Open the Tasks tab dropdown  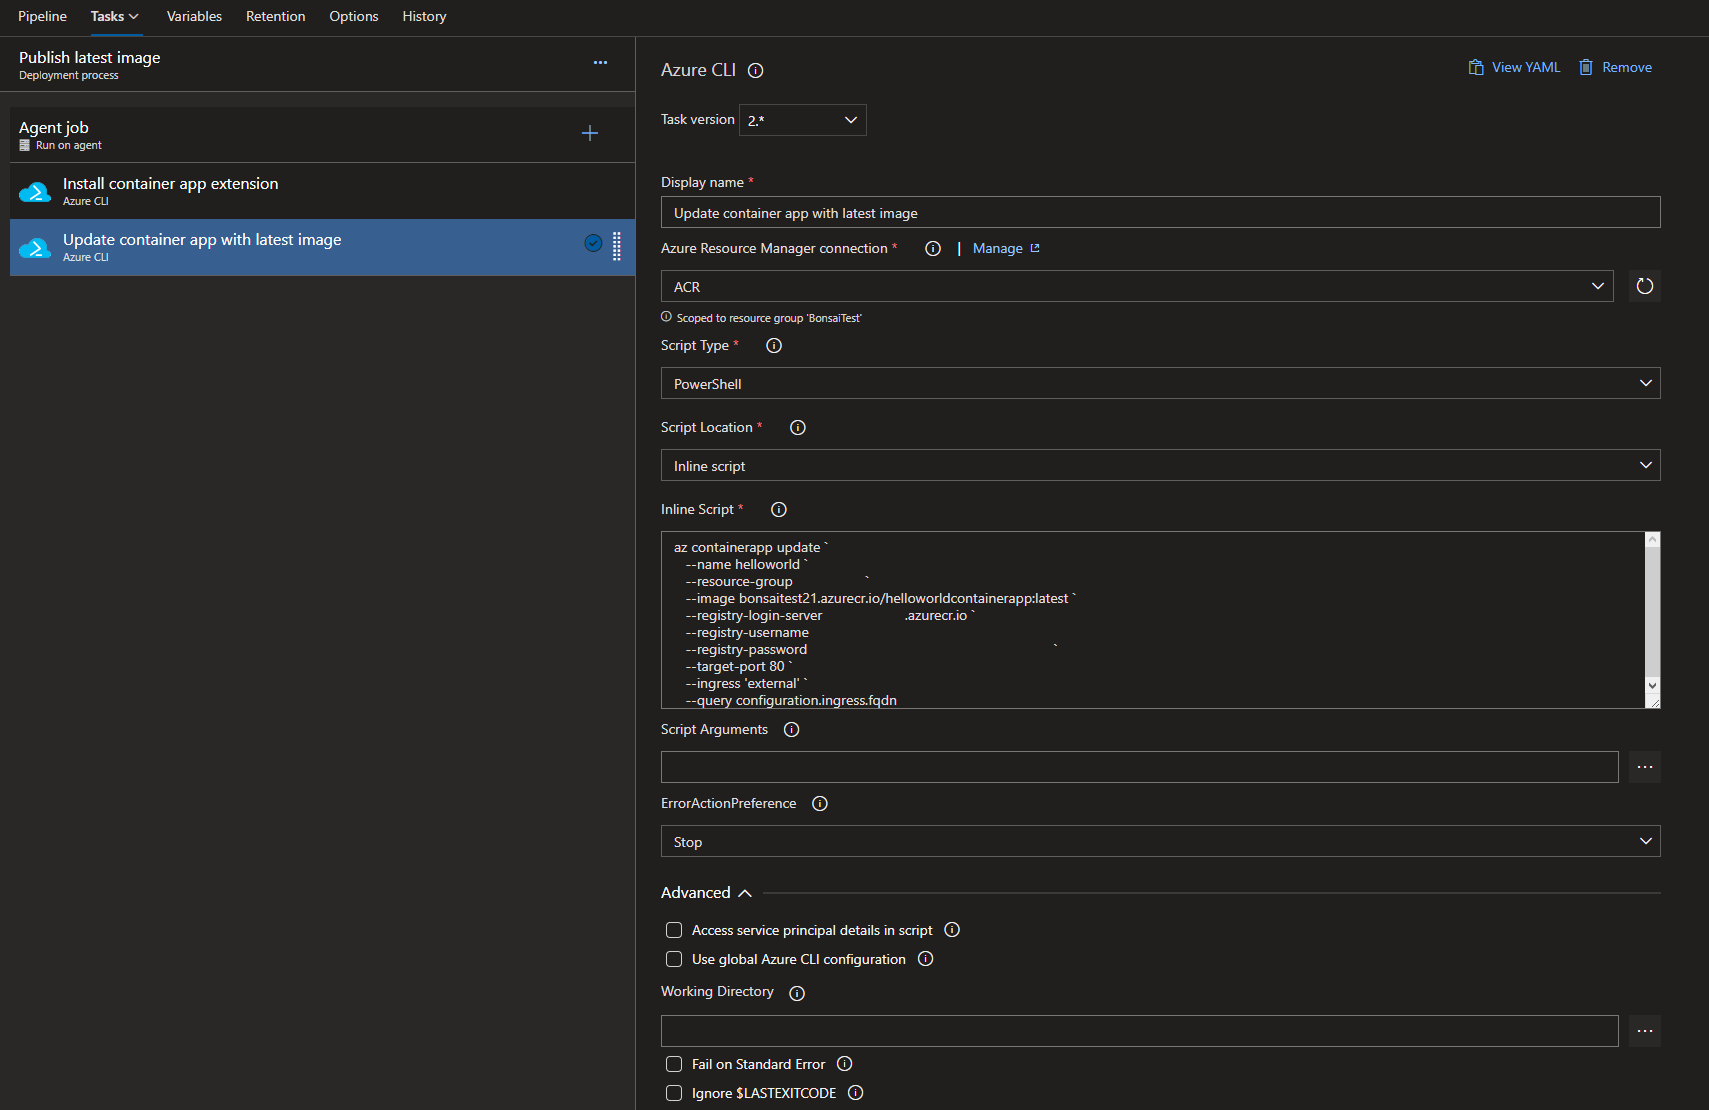coord(115,16)
